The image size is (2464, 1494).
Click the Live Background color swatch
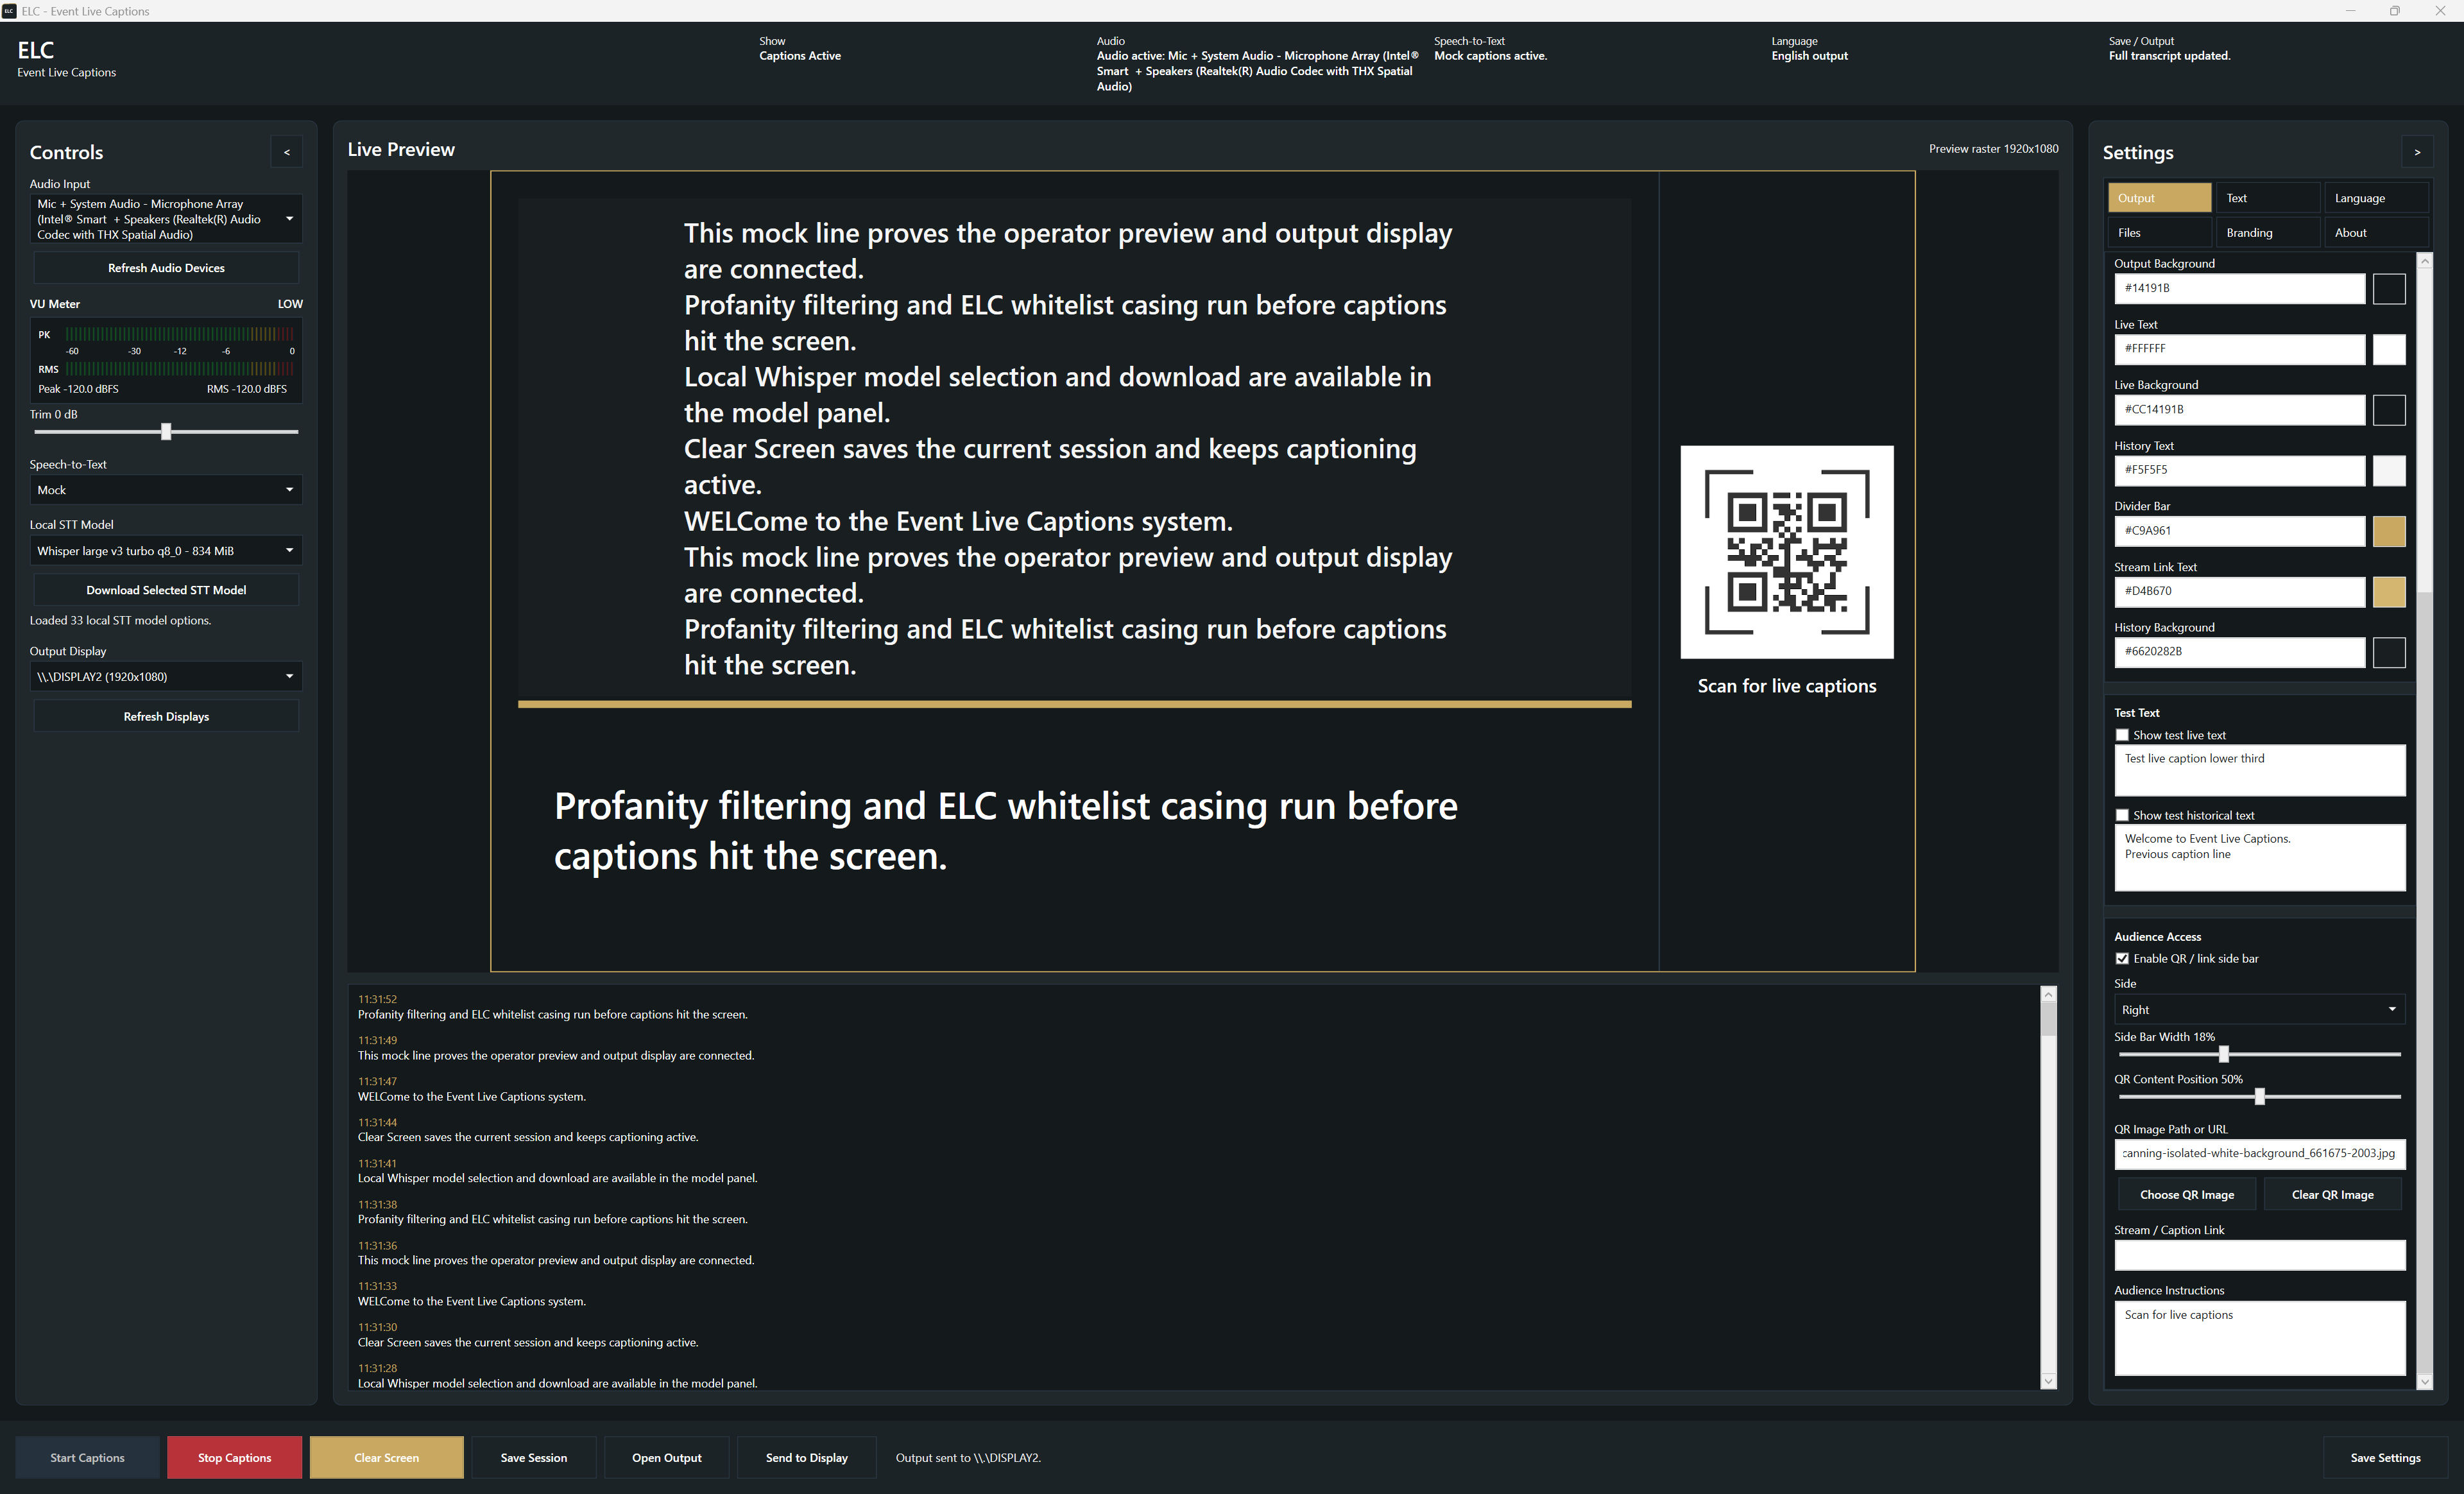(x=2389, y=410)
